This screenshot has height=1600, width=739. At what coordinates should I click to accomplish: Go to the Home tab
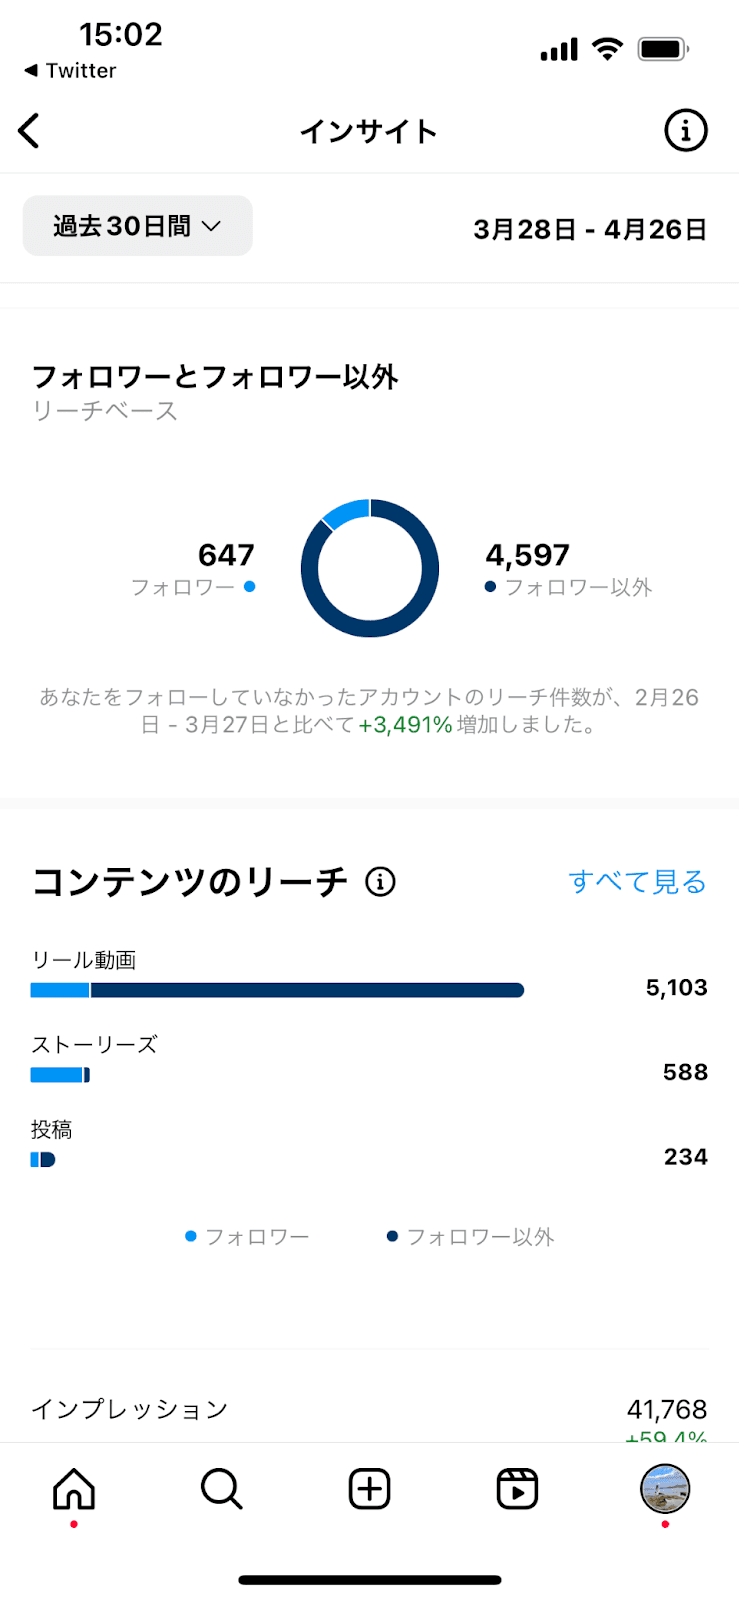click(x=74, y=1489)
